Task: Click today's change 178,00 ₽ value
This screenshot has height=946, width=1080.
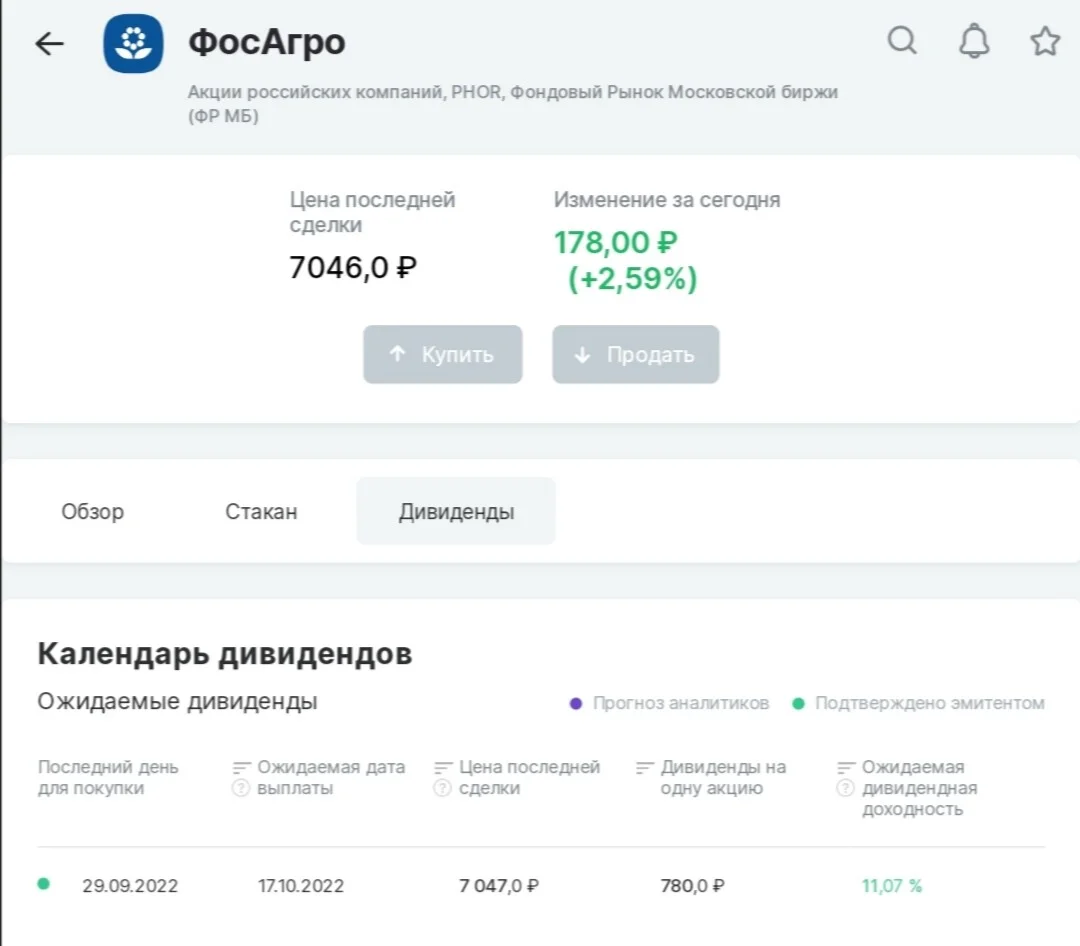Action: pyautogui.click(x=616, y=243)
